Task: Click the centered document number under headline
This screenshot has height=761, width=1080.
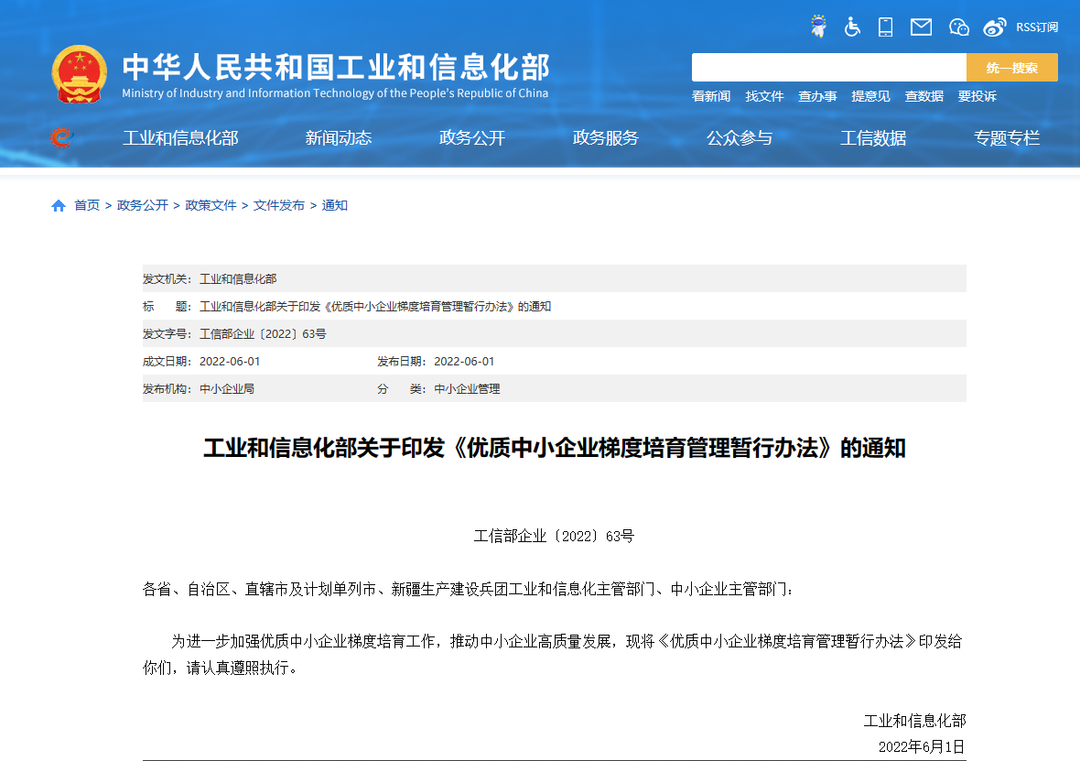Action: (554, 536)
